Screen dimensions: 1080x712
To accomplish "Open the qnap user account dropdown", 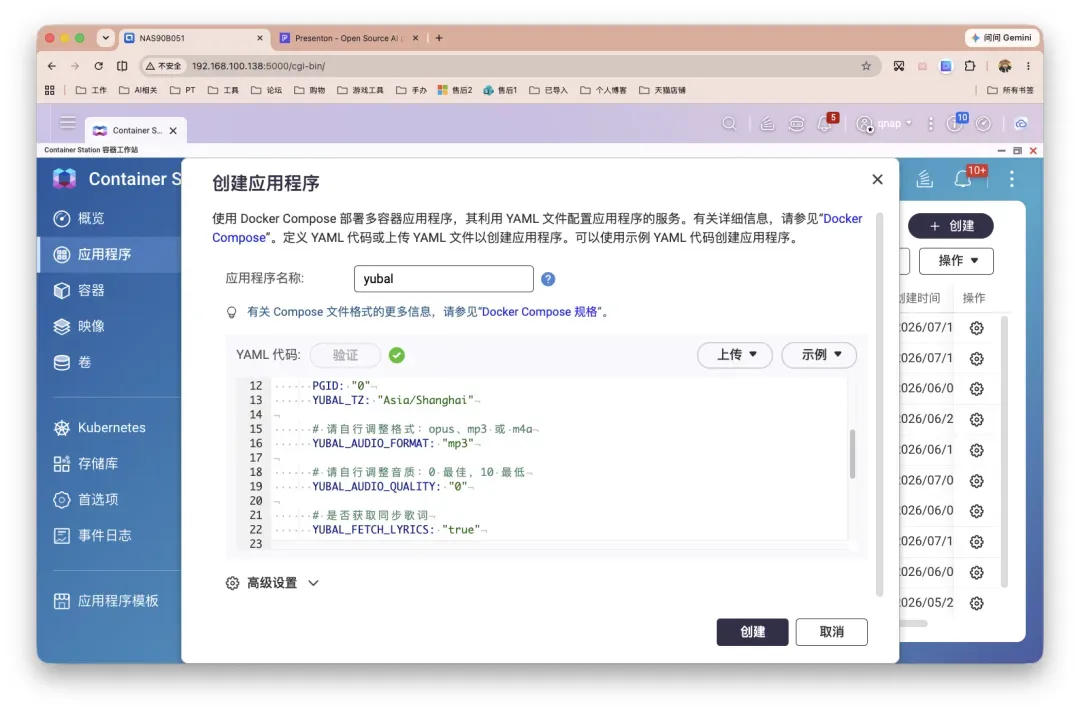I will click(884, 123).
